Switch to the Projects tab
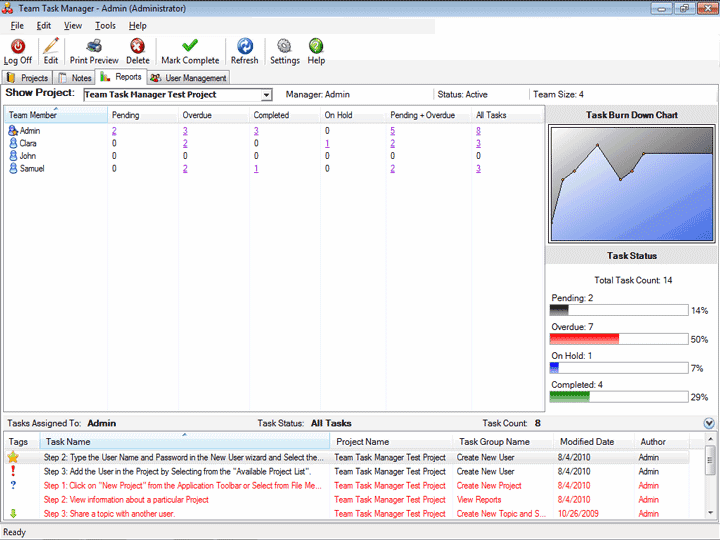720x540 pixels. (28, 77)
